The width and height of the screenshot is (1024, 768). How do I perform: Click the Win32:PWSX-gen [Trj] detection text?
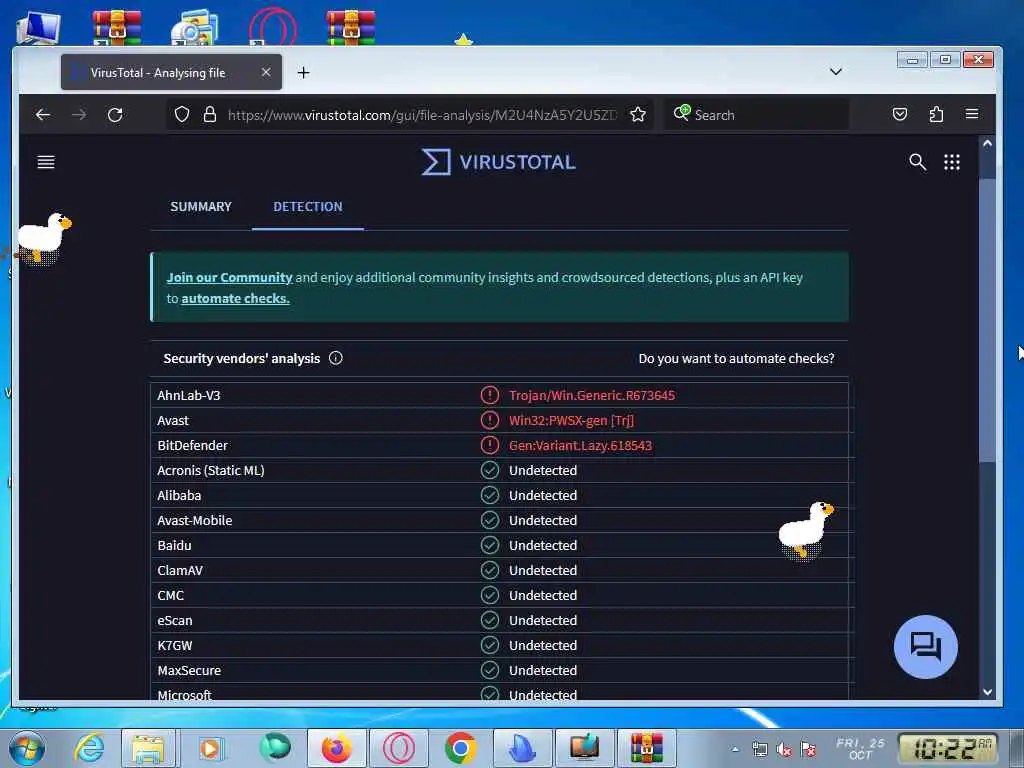tap(571, 420)
